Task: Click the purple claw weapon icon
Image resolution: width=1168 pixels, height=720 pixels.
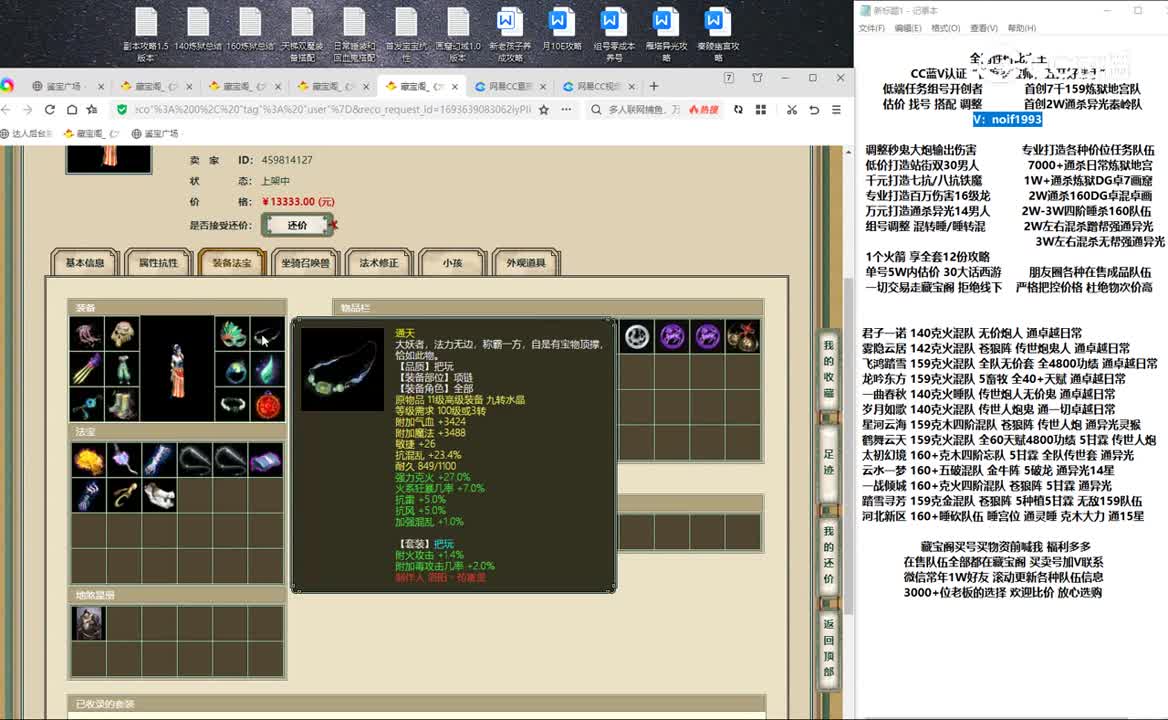Action: 87,369
